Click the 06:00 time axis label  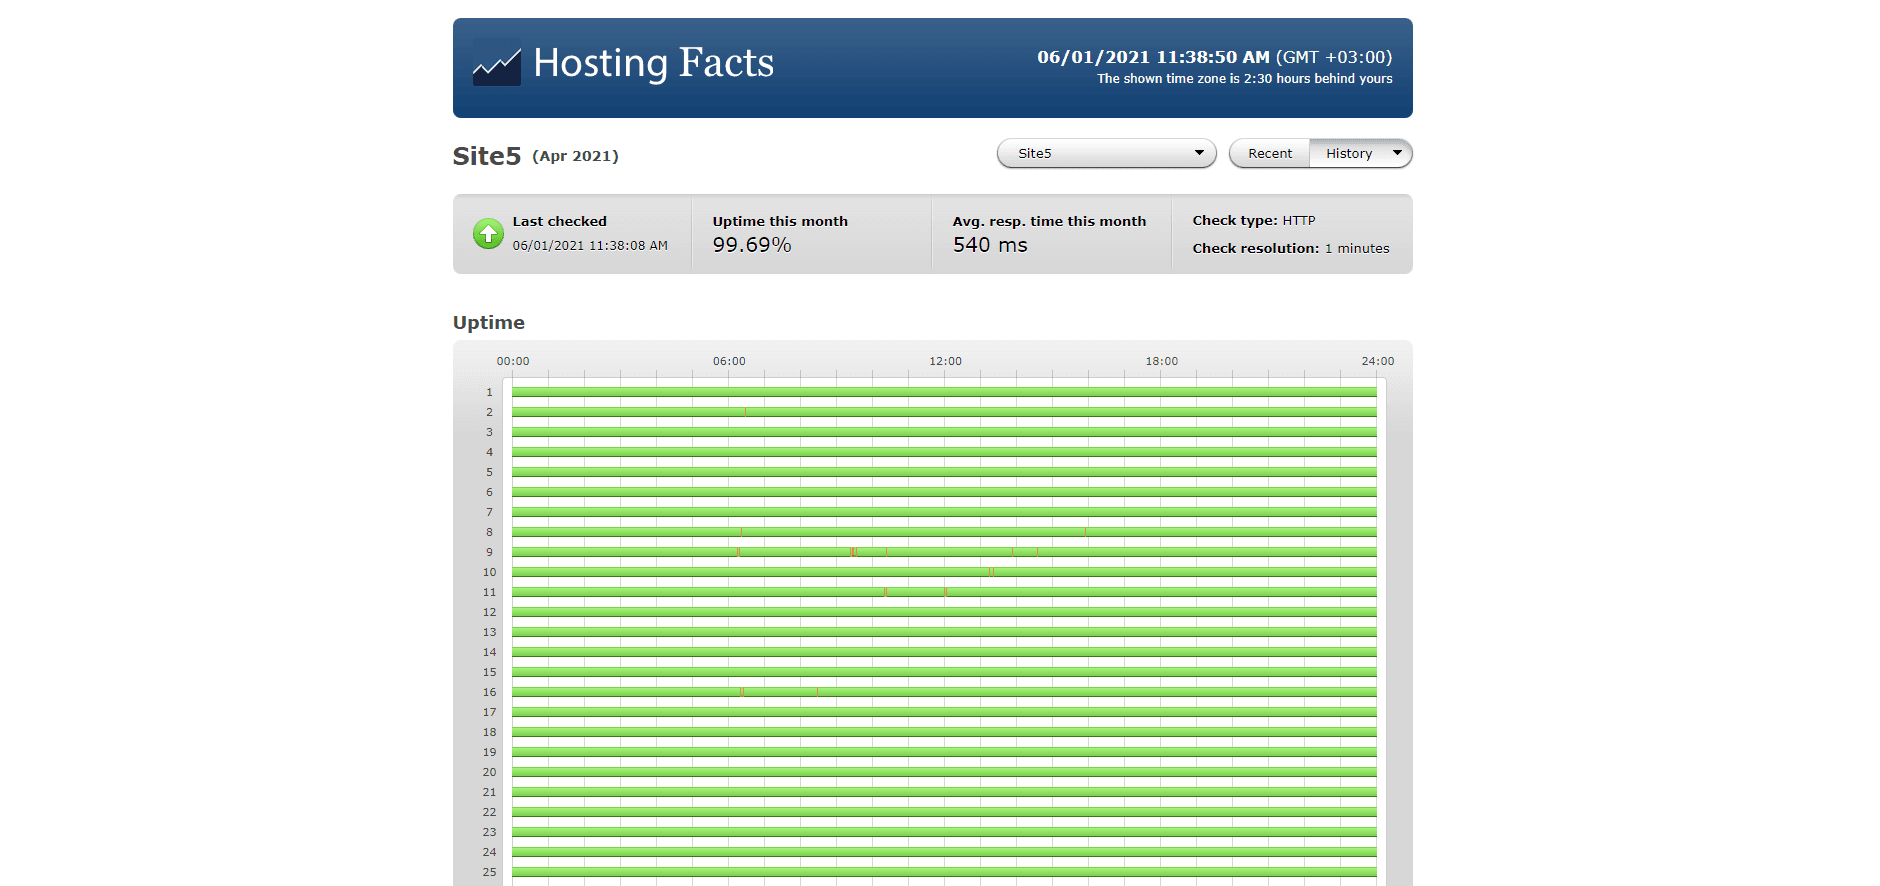729,361
